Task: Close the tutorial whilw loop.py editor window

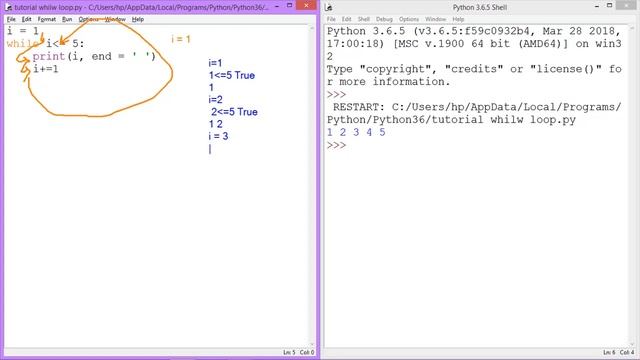Action: [306, 5]
